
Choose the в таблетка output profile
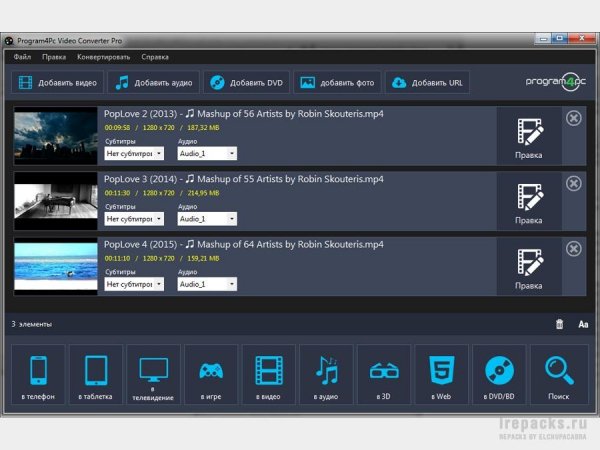tap(96, 375)
